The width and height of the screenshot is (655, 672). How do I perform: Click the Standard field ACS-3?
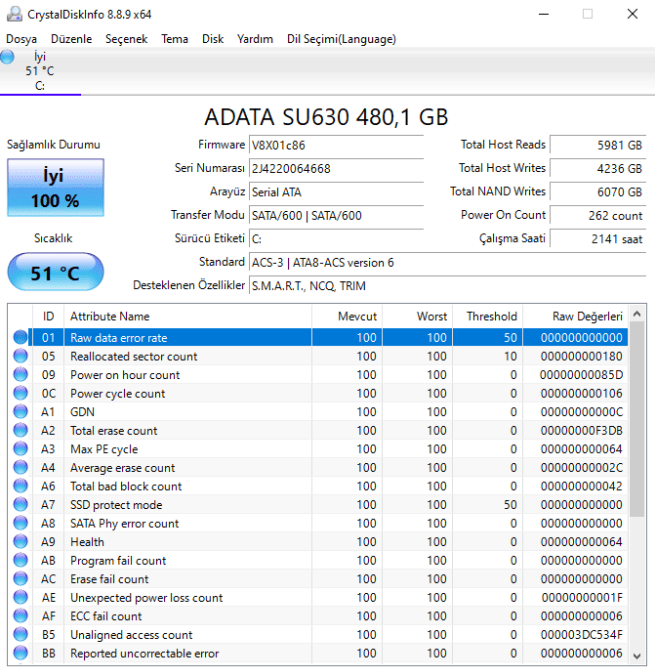tap(448, 262)
